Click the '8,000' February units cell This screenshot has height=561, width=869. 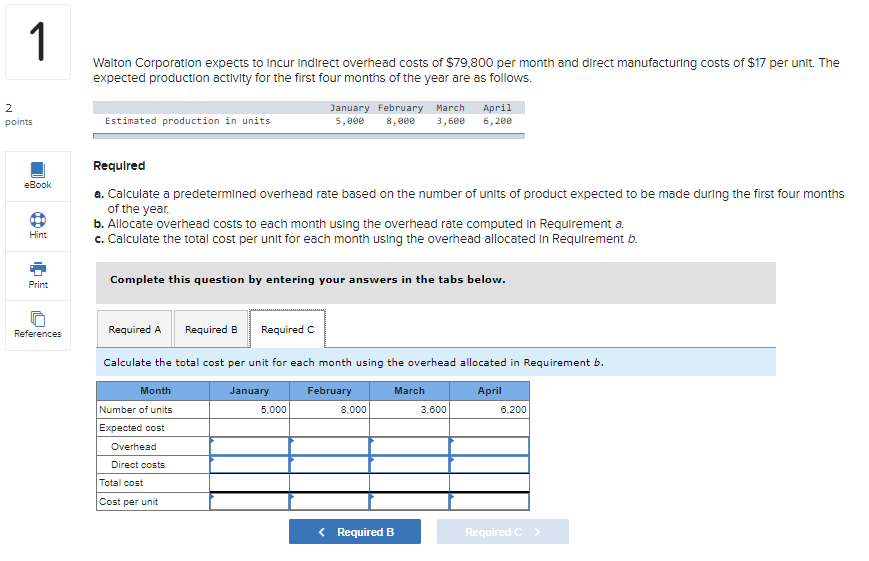coord(329,410)
